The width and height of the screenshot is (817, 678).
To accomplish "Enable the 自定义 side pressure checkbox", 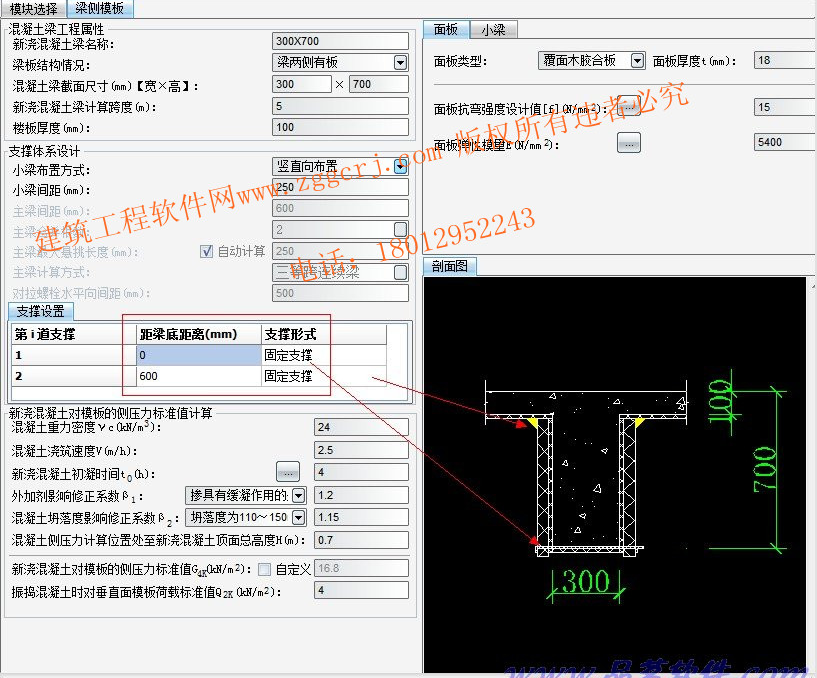I will click(265, 570).
